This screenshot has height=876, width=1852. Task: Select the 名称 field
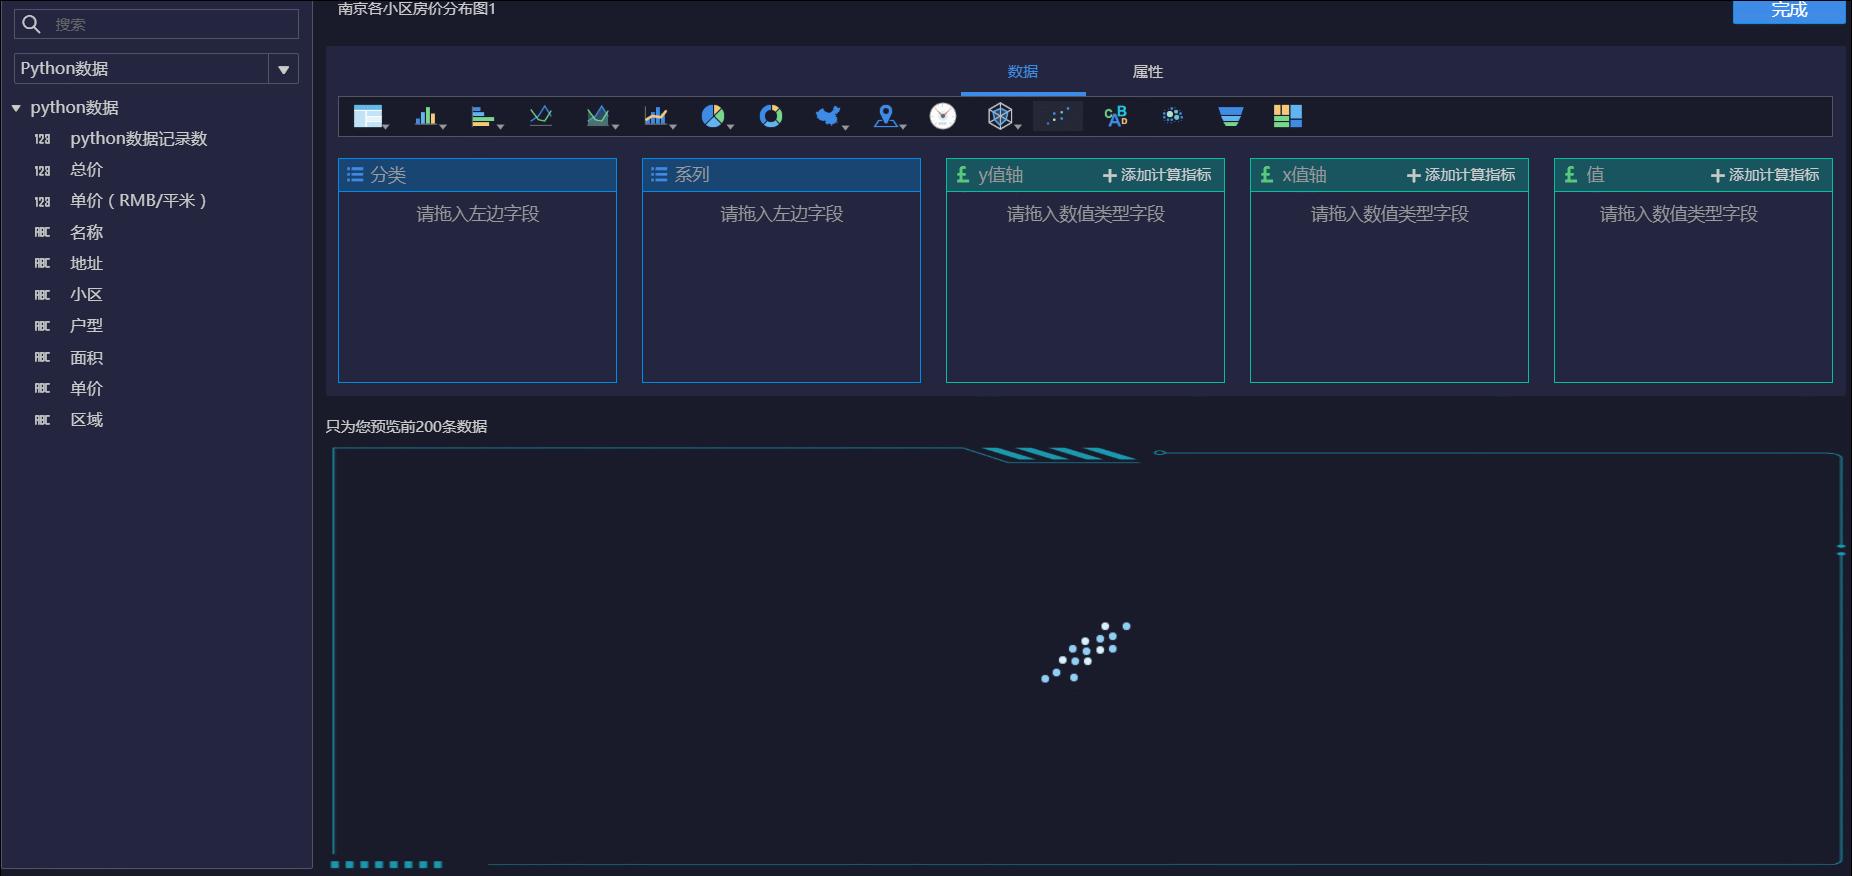pyautogui.click(x=86, y=232)
